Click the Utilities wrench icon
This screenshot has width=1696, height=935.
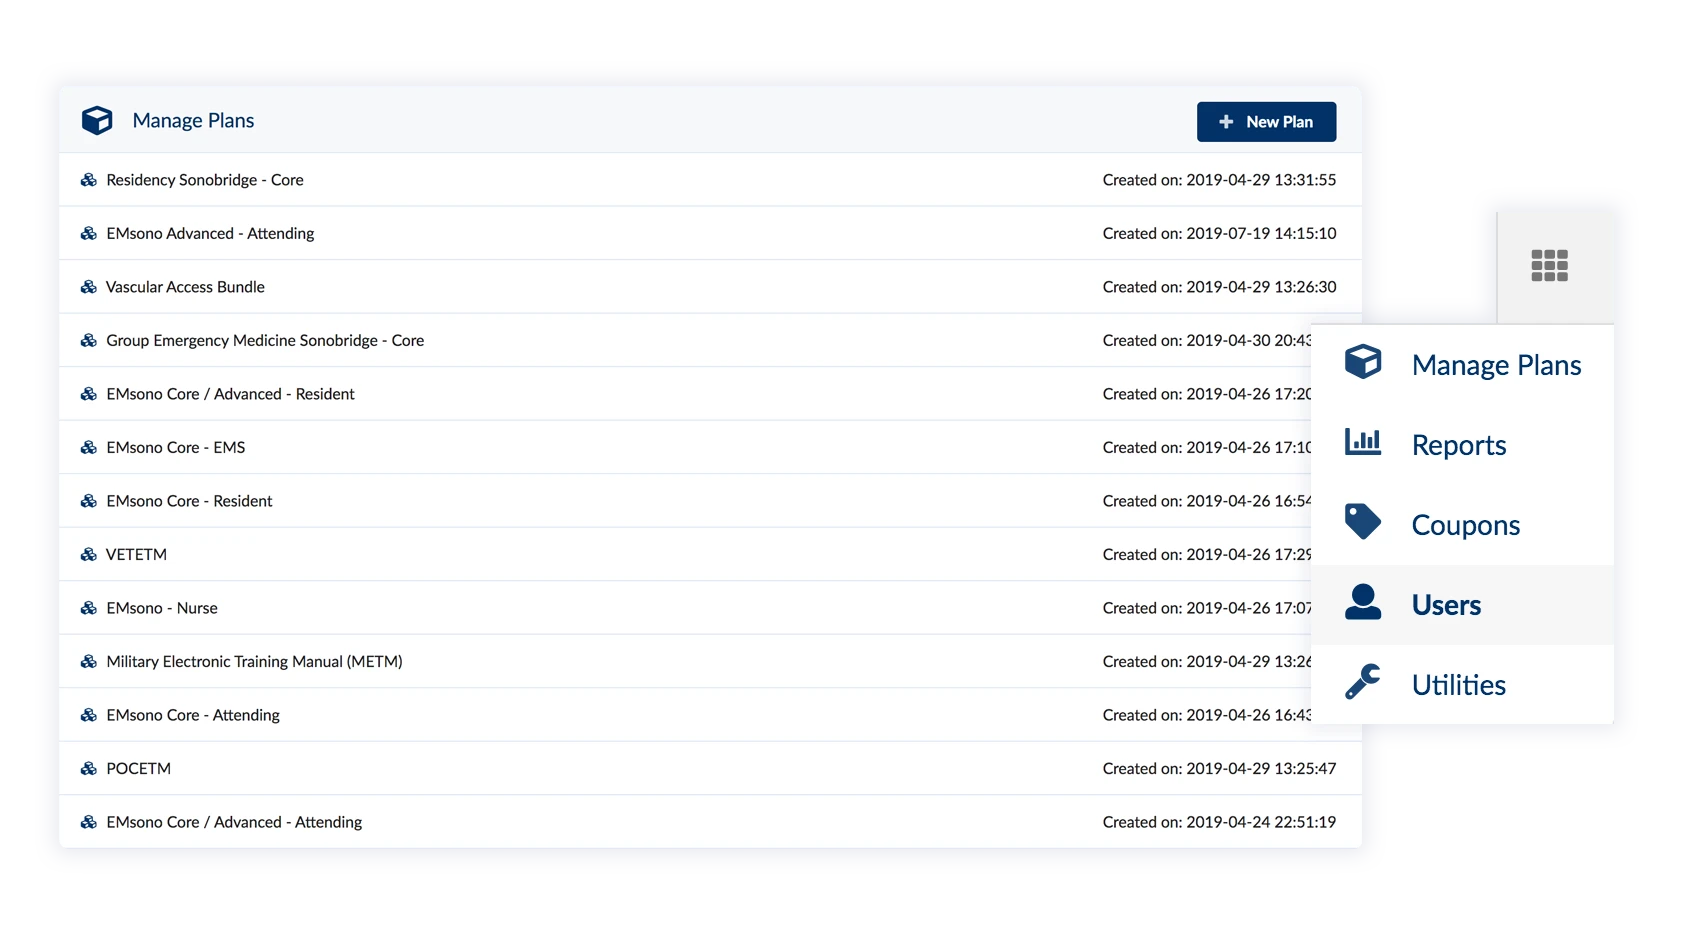(x=1362, y=682)
